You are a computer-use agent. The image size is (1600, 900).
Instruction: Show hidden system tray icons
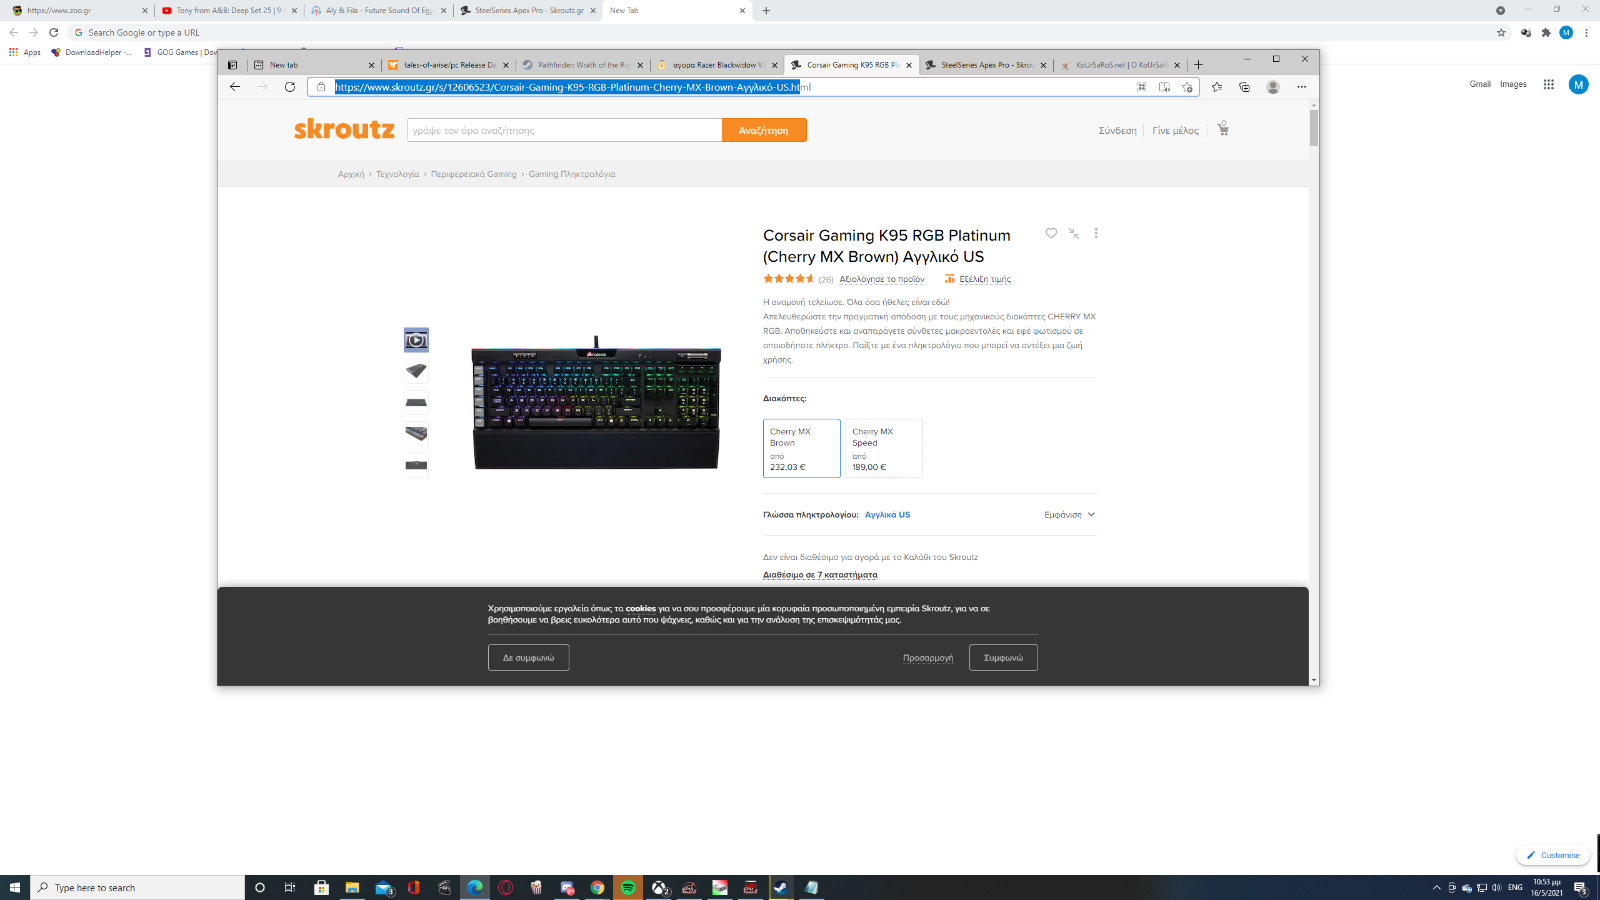tap(1437, 887)
